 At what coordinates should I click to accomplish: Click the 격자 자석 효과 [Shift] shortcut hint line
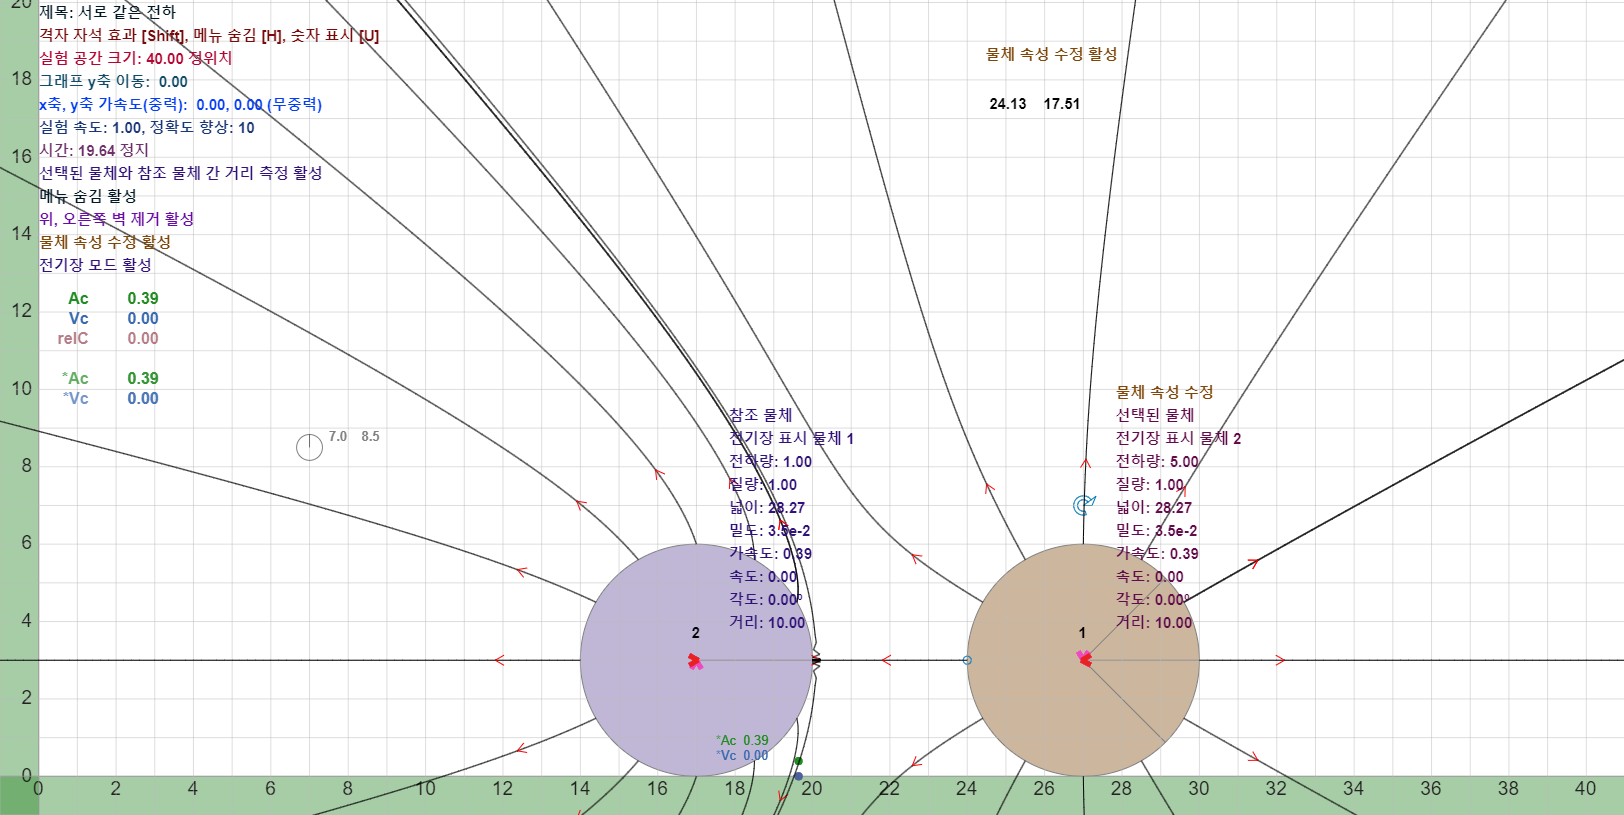tap(209, 35)
